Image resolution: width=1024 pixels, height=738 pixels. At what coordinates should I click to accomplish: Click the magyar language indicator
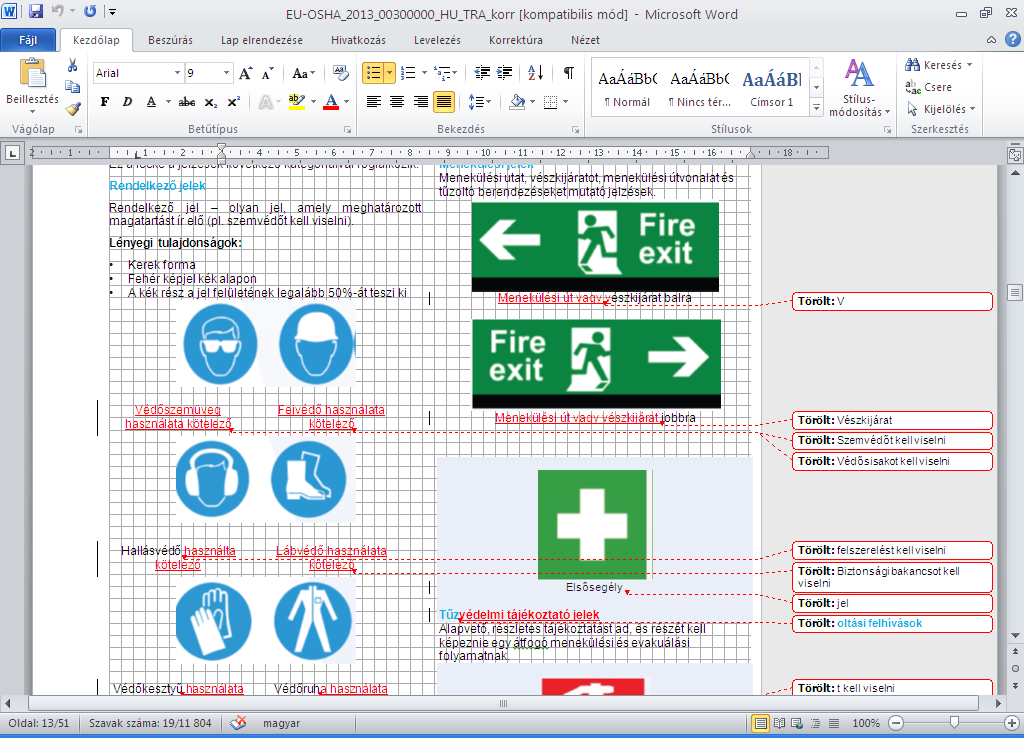[x=281, y=723]
